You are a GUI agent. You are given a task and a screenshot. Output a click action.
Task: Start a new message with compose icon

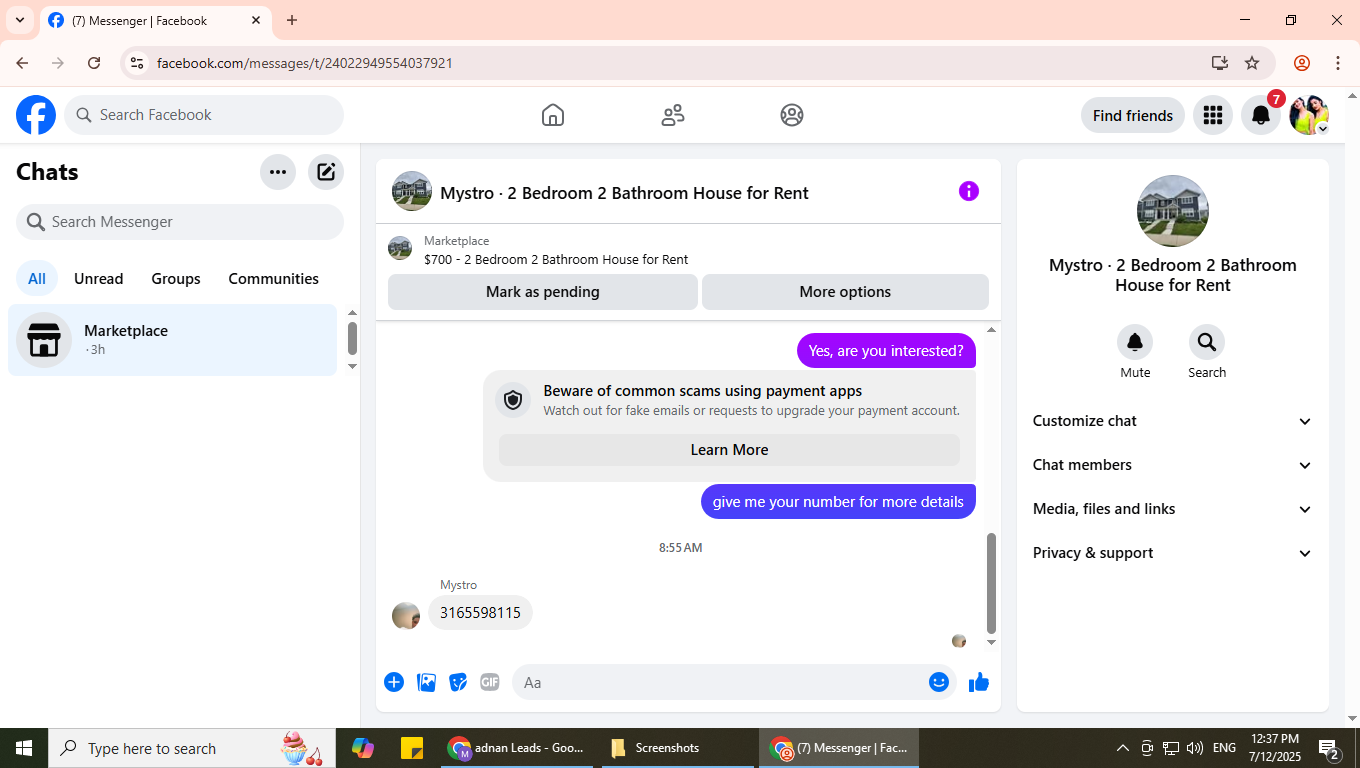click(x=326, y=172)
